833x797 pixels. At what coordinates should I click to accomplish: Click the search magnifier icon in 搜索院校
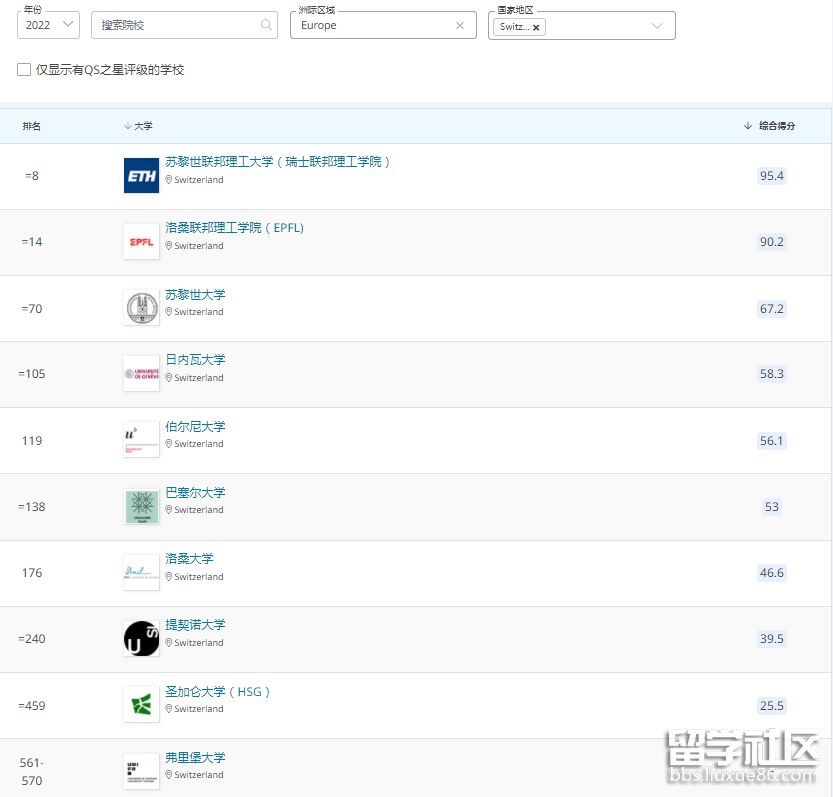[x=266, y=26]
